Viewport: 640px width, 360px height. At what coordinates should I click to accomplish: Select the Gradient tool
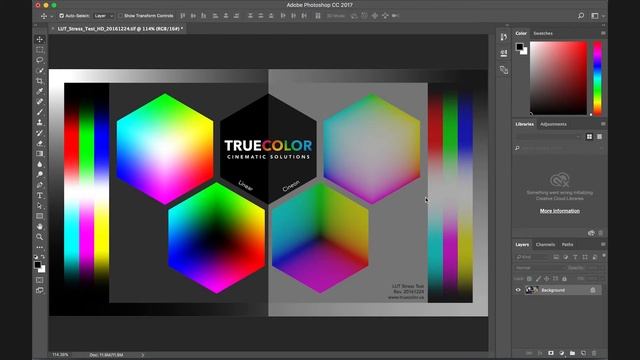click(x=40, y=154)
